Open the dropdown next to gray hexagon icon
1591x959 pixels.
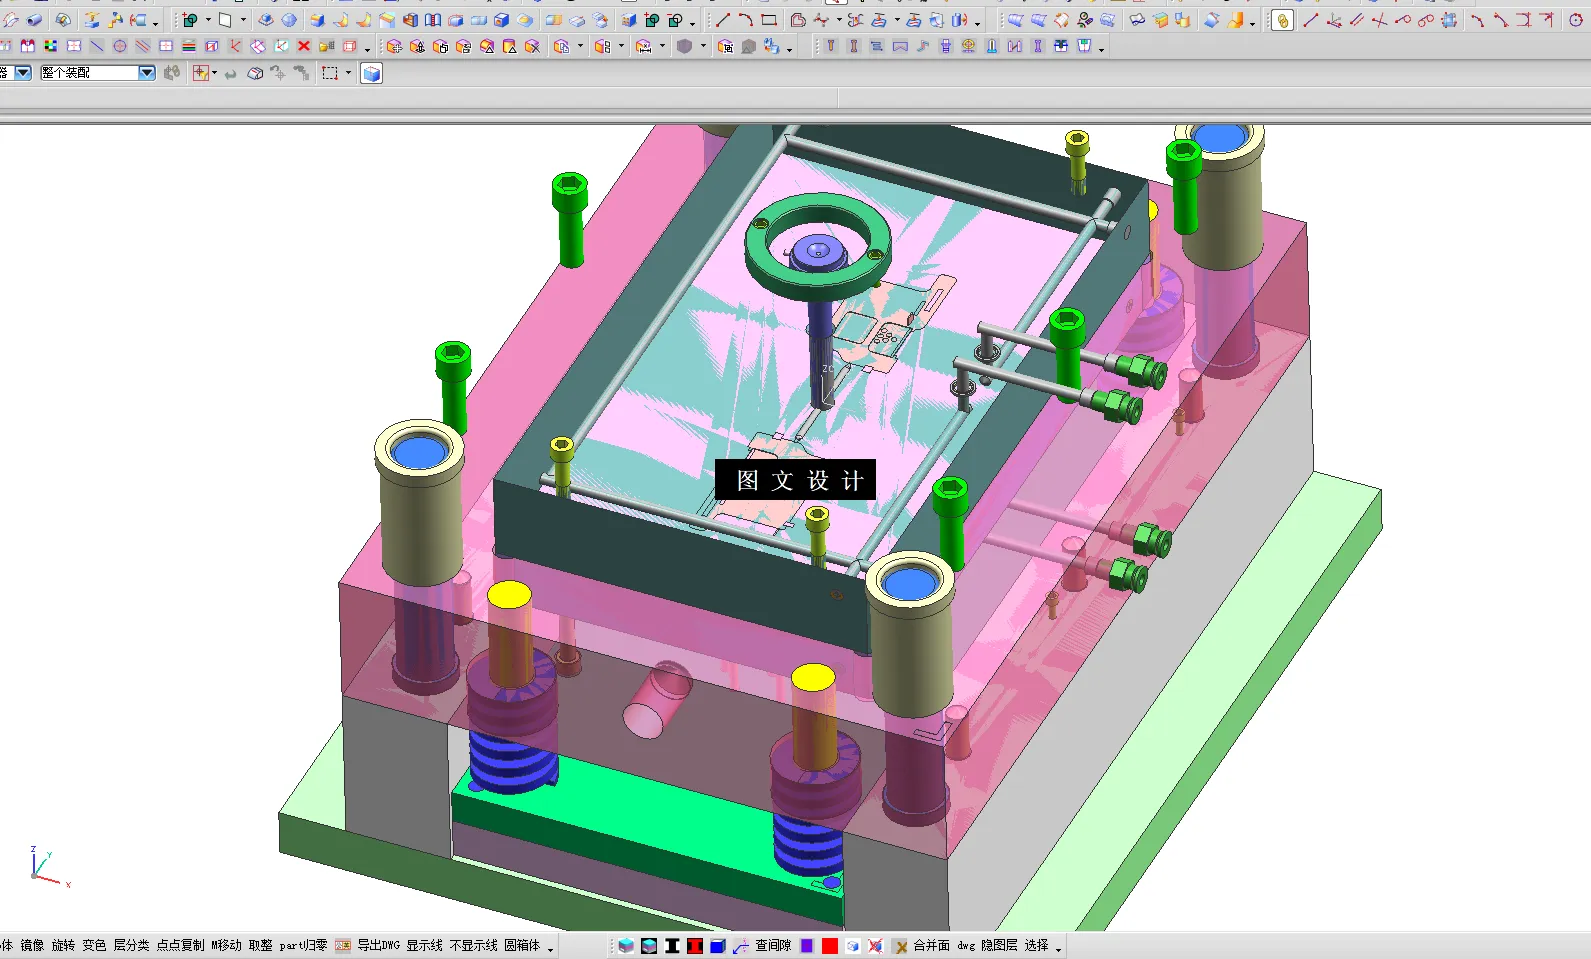[x=702, y=46]
